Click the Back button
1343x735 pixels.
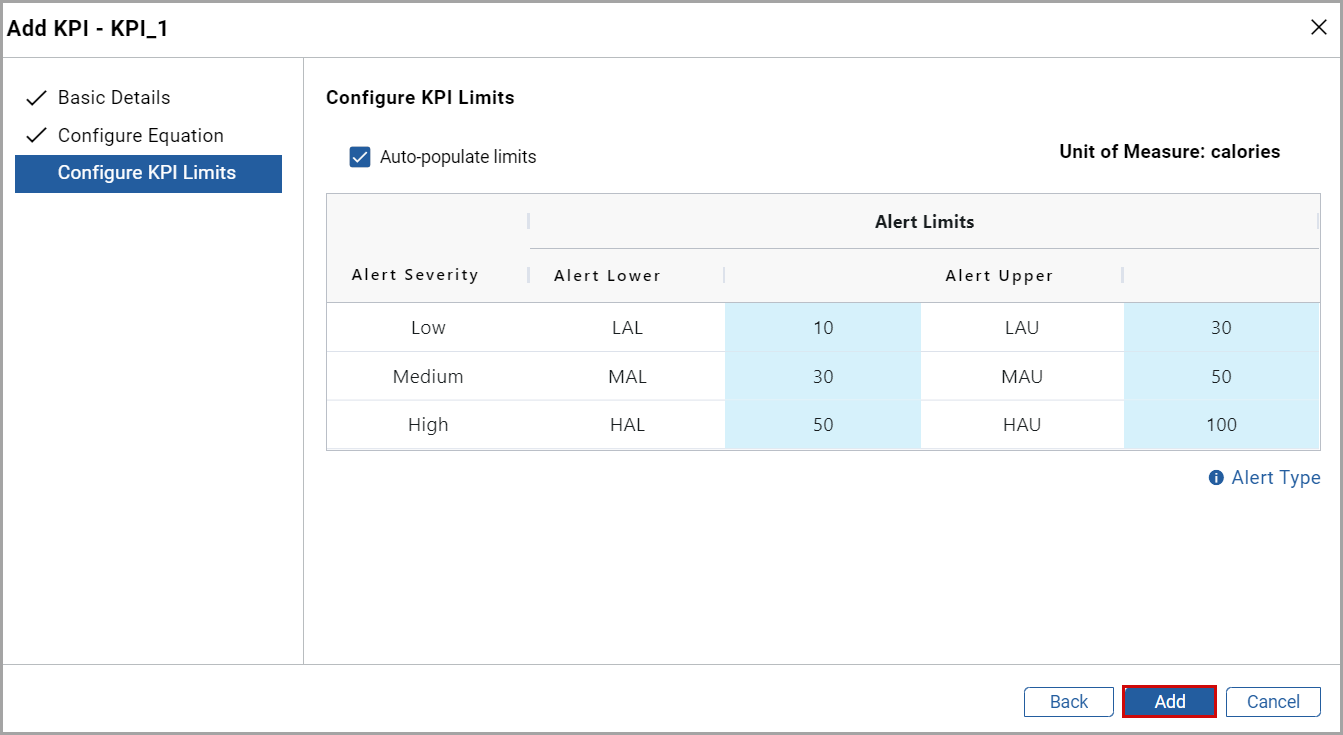(1068, 701)
